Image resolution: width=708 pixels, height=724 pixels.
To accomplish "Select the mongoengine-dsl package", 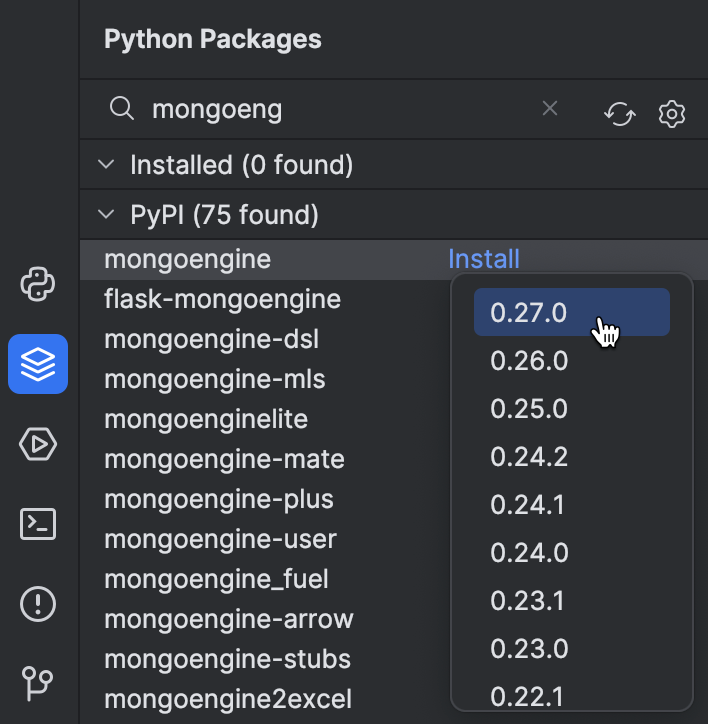I will 211,339.
